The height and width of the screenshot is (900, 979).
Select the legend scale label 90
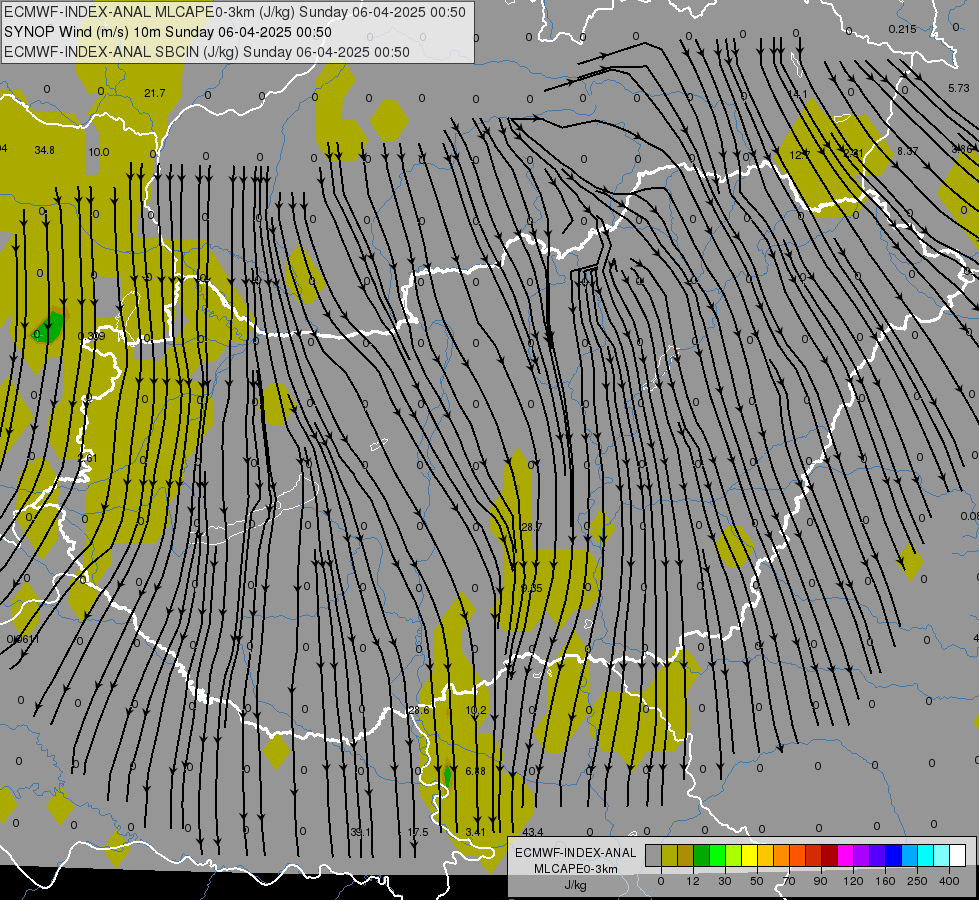click(x=820, y=881)
